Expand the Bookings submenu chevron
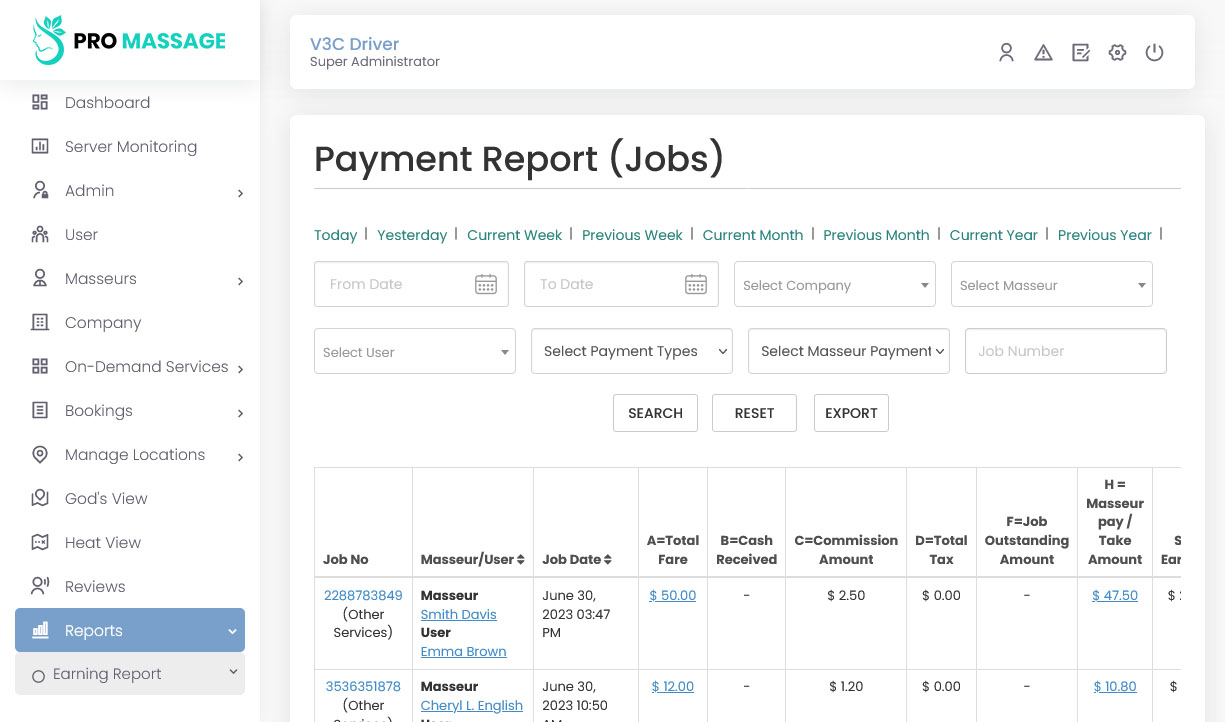Viewport: 1225px width, 722px height. (240, 413)
